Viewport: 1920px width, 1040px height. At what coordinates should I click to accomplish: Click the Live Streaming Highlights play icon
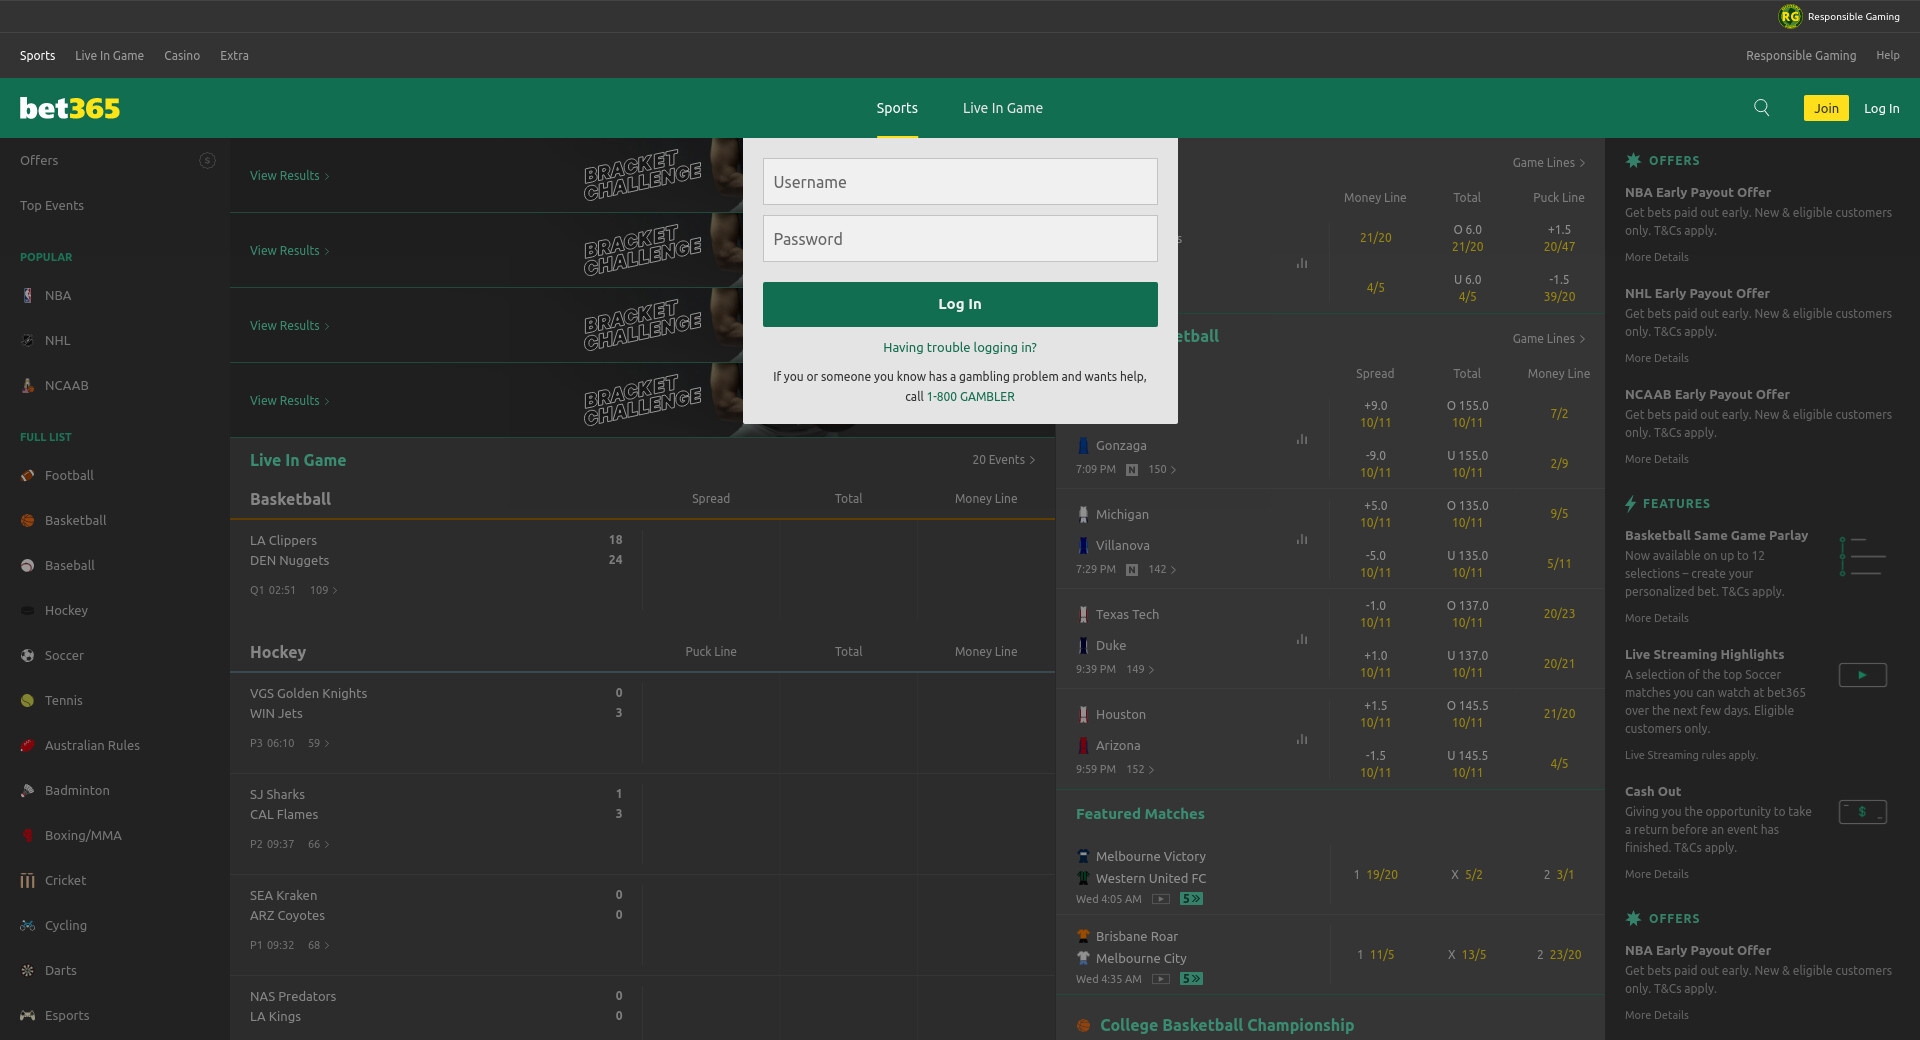[1862, 675]
